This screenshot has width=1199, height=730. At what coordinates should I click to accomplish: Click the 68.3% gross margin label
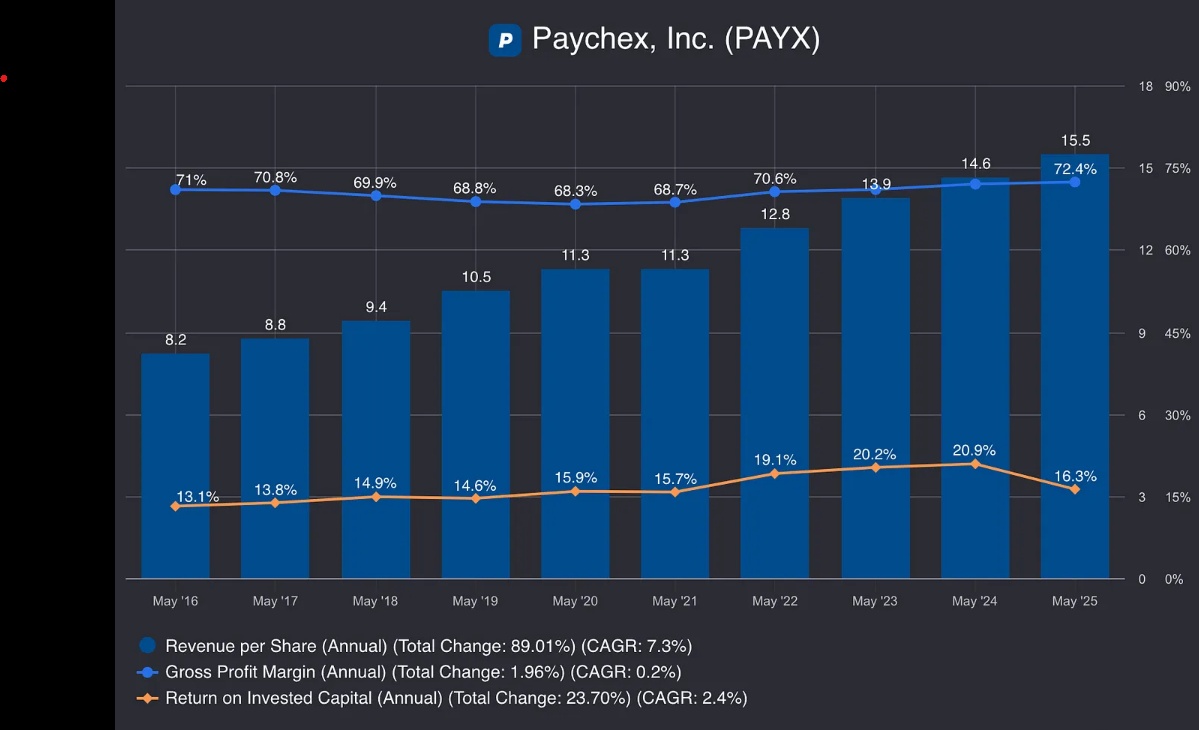[576, 190]
